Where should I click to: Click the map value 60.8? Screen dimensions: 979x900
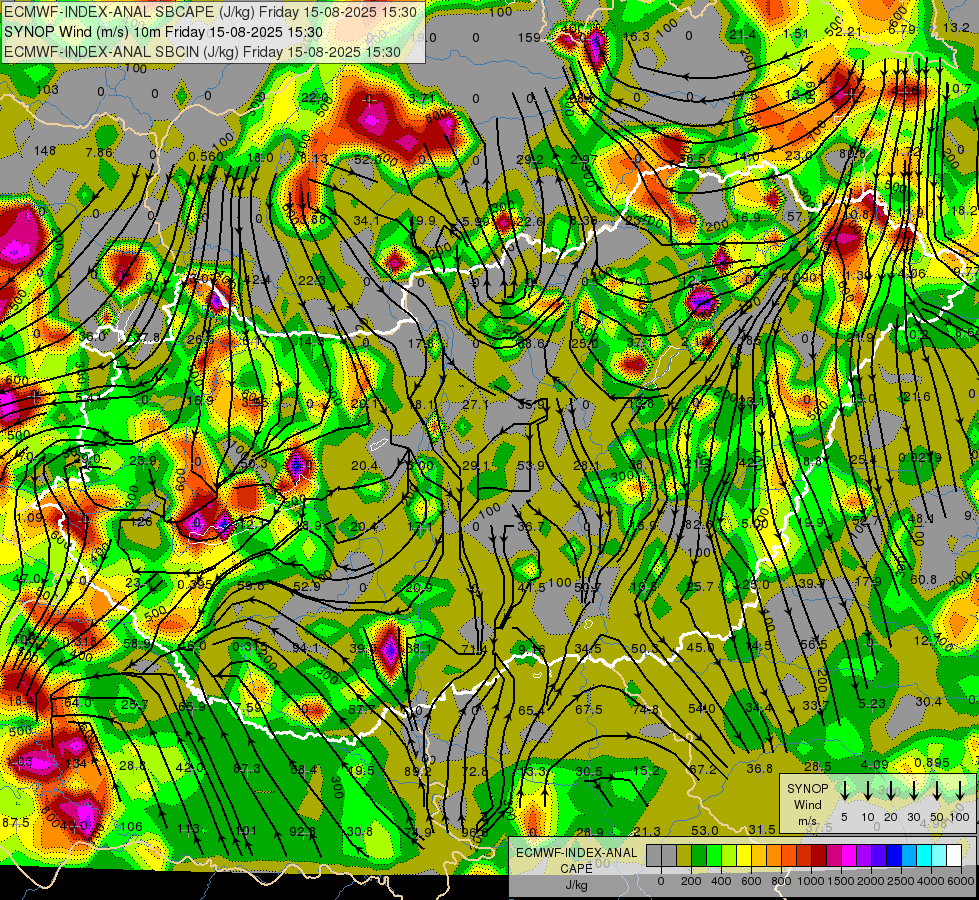(923, 580)
